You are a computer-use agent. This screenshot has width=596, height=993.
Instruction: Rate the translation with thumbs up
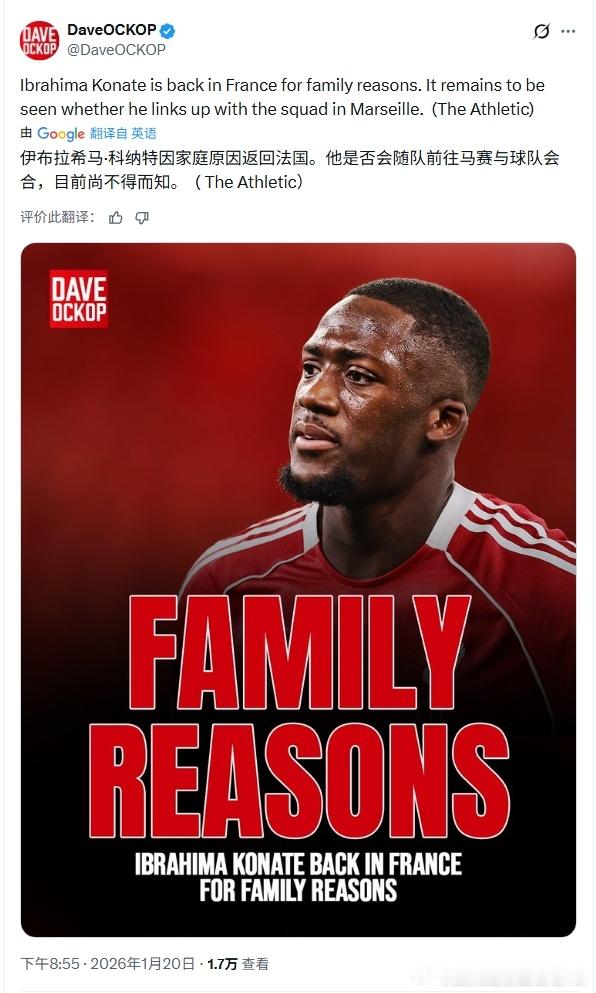(115, 217)
